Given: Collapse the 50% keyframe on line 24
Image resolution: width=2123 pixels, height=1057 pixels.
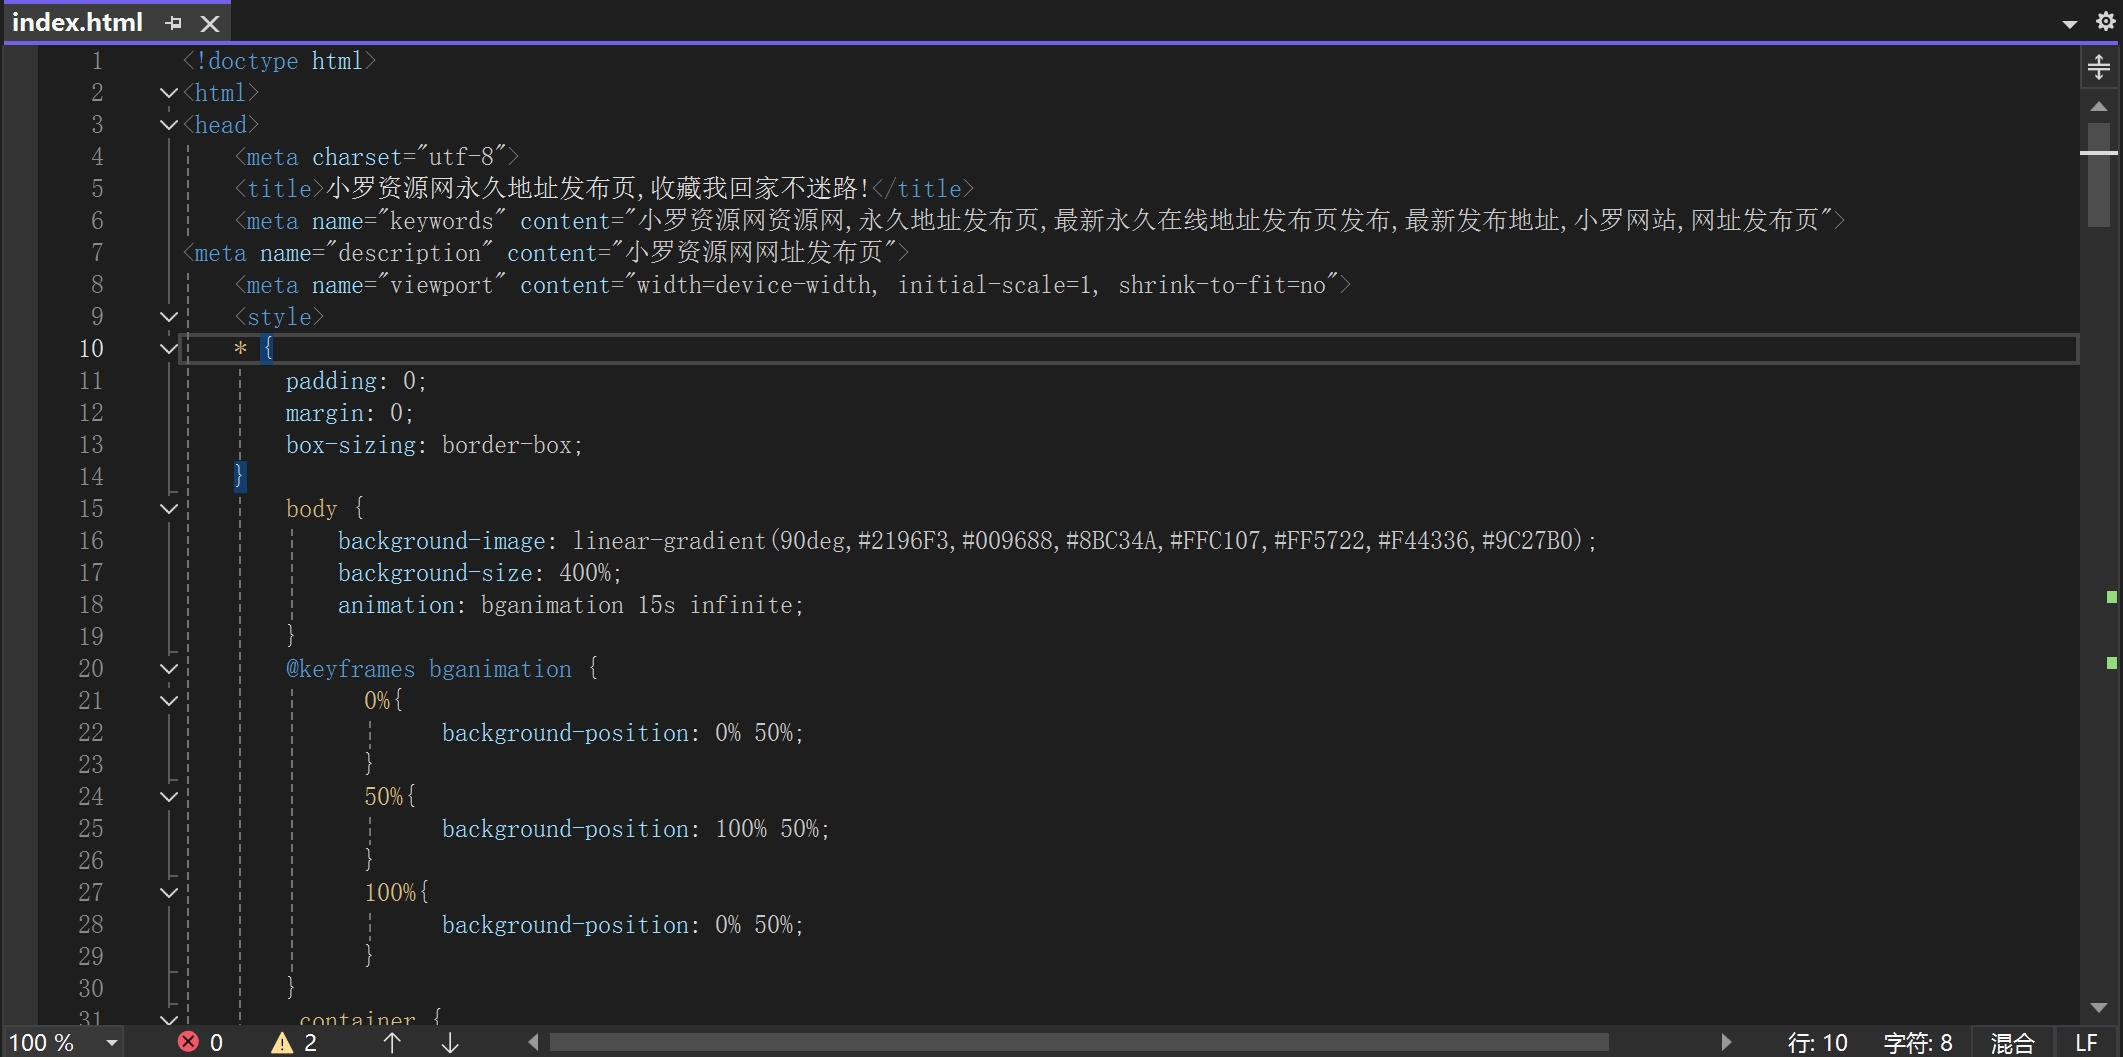Looking at the screenshot, I should [169, 797].
